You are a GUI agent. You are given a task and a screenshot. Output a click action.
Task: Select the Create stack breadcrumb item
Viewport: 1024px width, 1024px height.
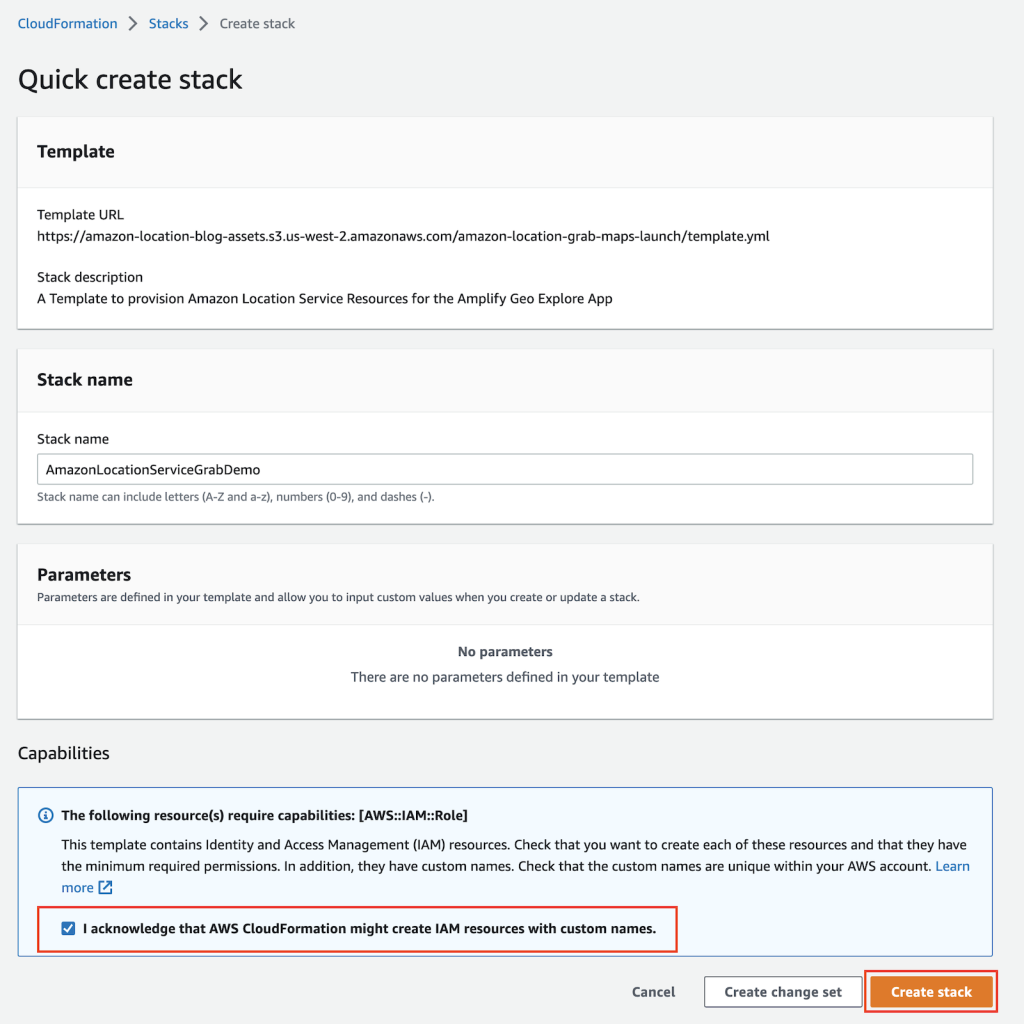257,23
